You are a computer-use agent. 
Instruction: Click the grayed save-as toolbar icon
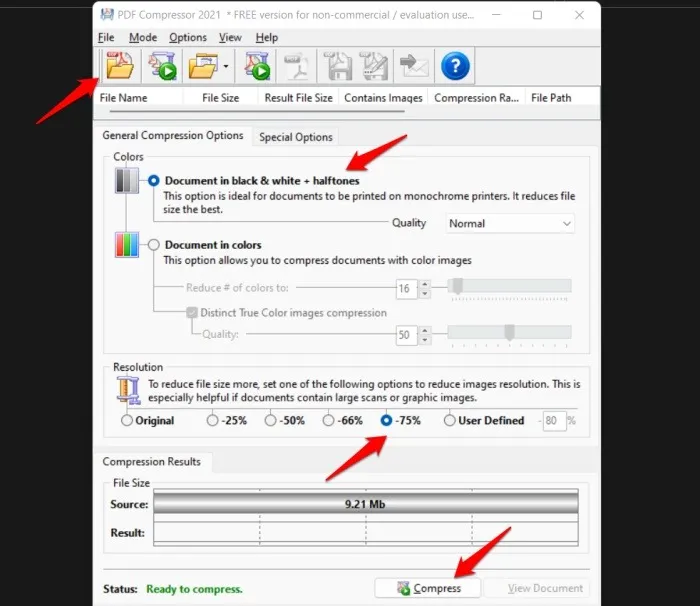(x=374, y=66)
